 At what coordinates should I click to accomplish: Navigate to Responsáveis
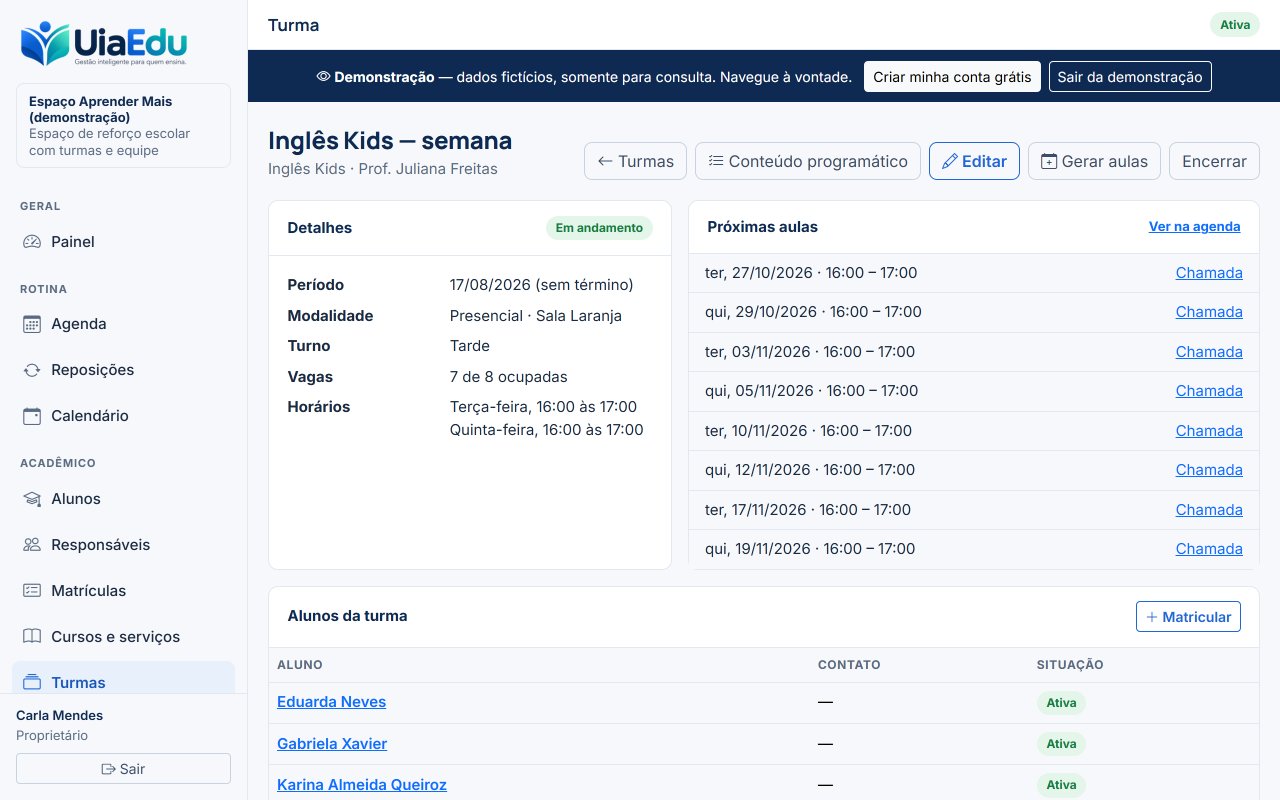tap(124, 545)
